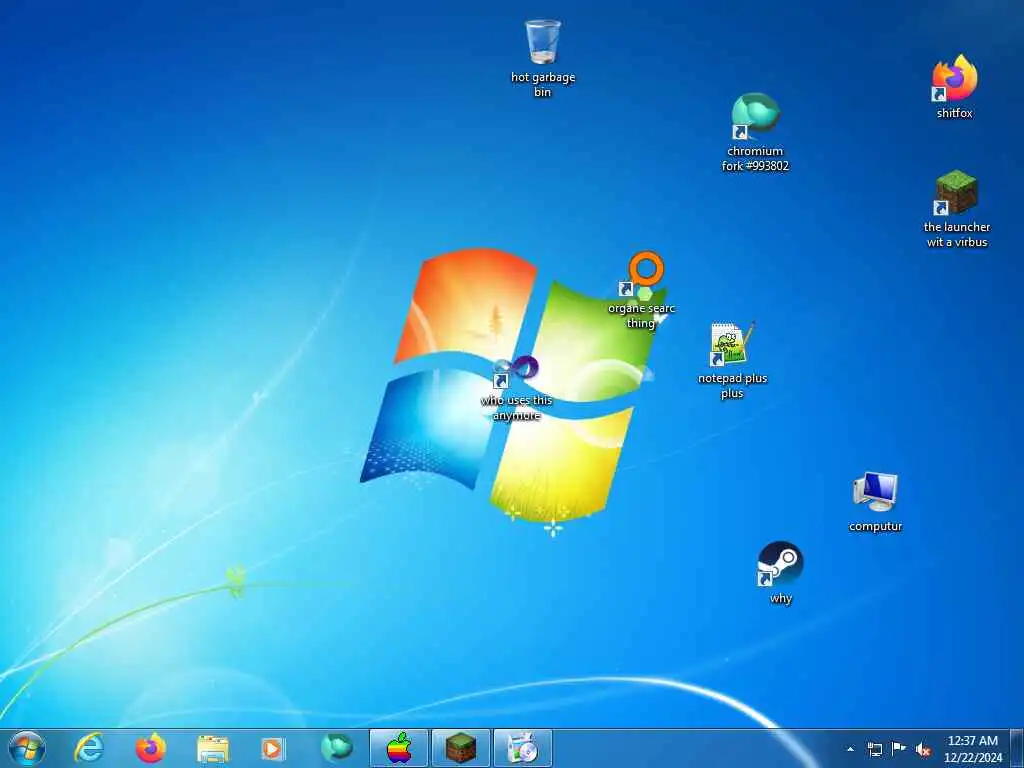Screen dimensions: 1024x768
Task: Launch Internet Explorer from the taskbar
Action: (89, 748)
